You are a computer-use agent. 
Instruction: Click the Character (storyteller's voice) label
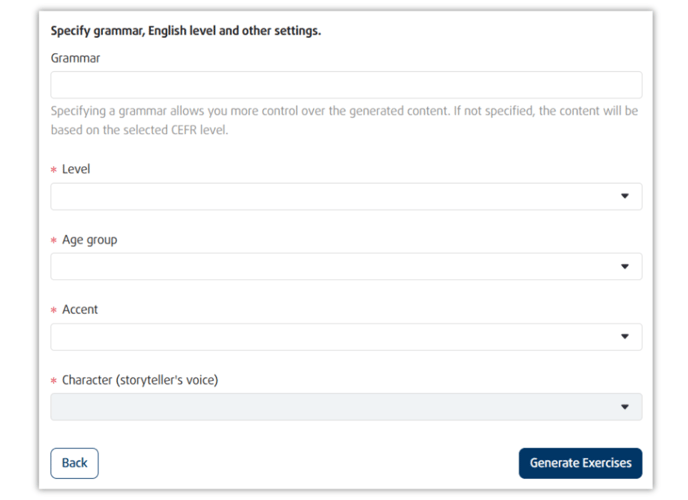pyautogui.click(x=140, y=380)
